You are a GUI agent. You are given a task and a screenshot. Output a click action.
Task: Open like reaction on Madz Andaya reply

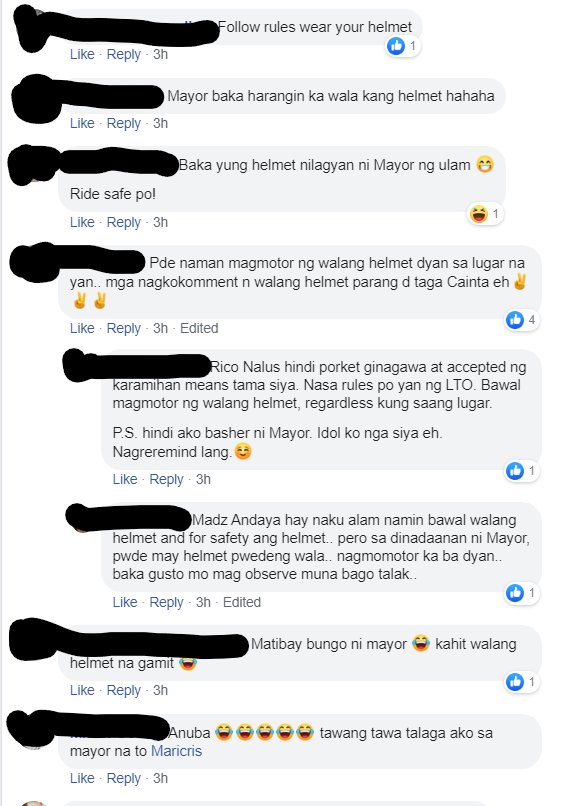click(x=522, y=593)
